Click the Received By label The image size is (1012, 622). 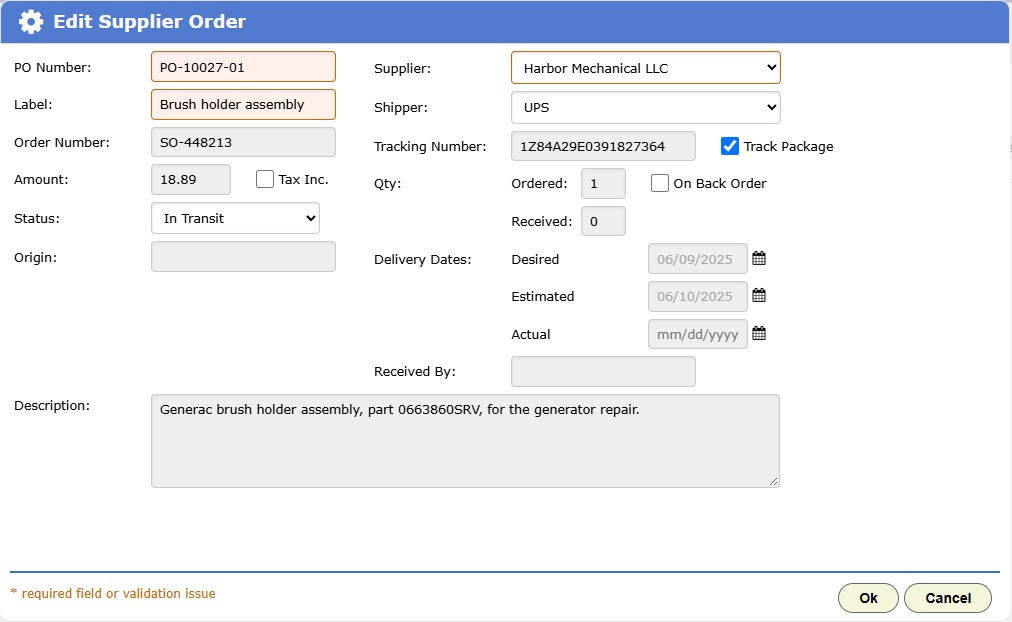click(415, 372)
